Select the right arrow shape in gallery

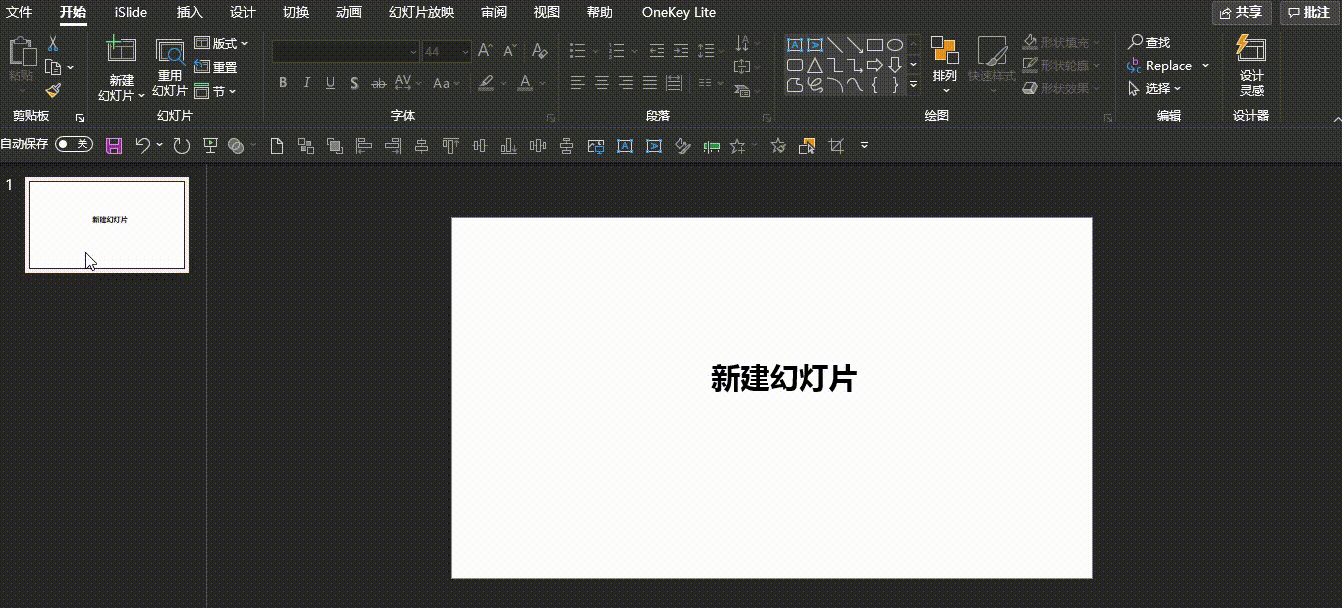click(x=874, y=65)
